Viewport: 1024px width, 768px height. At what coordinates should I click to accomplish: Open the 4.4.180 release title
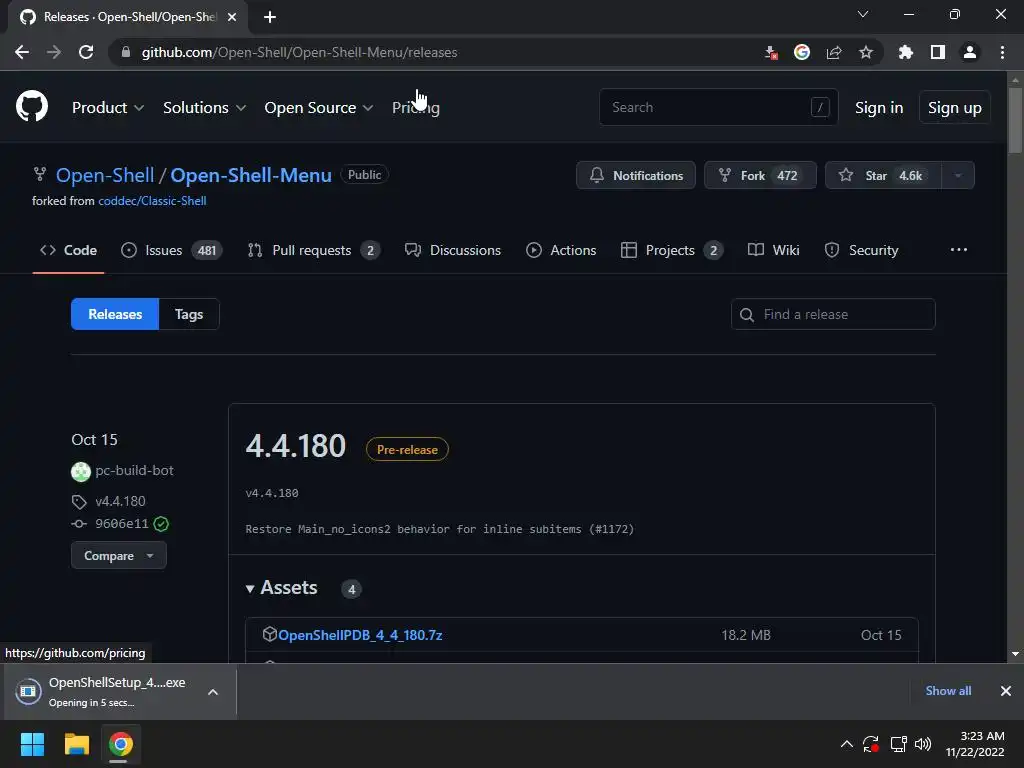295,446
